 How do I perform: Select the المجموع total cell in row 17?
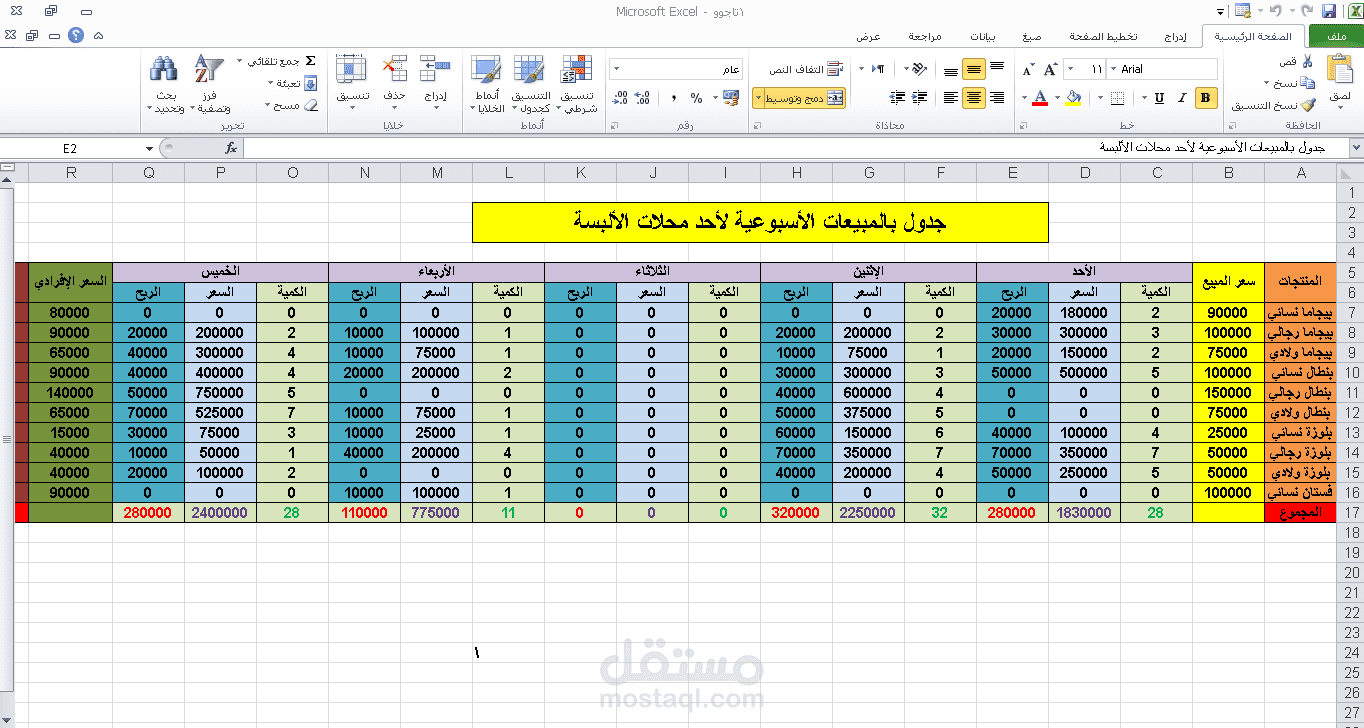tap(1300, 512)
